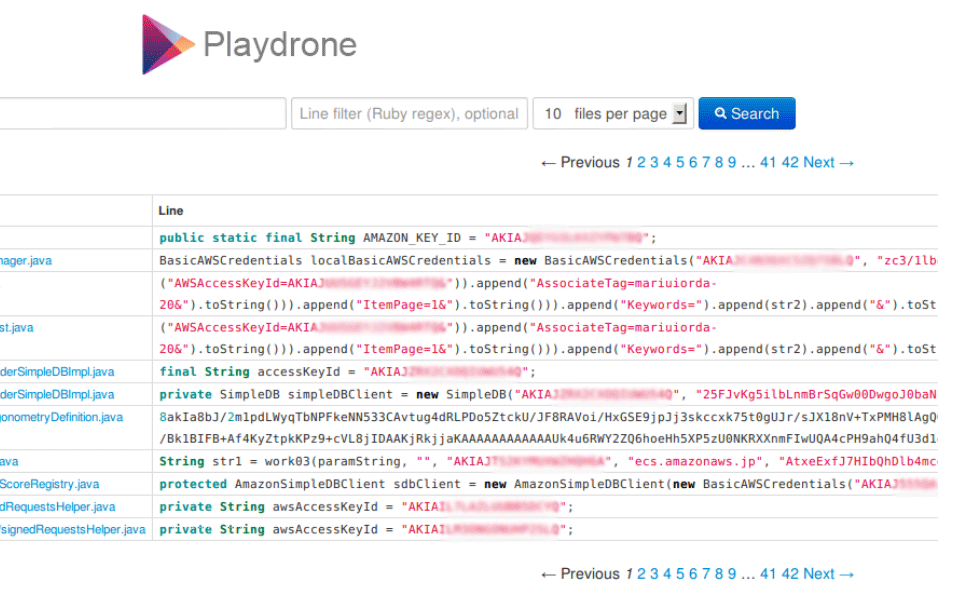Open page 6 in pagination below results

click(693, 574)
